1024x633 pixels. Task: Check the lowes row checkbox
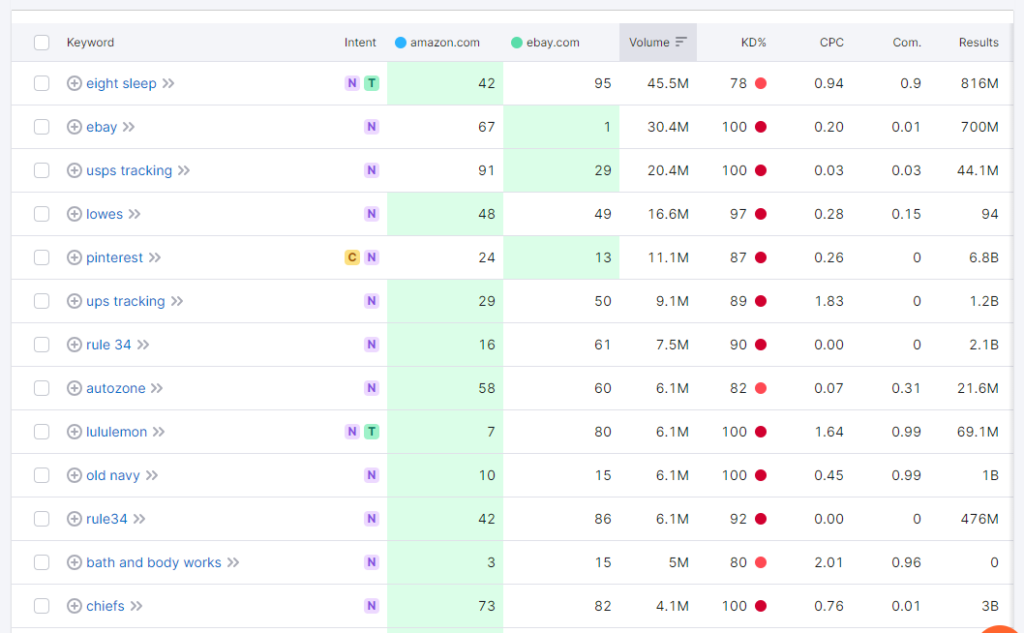tap(42, 214)
